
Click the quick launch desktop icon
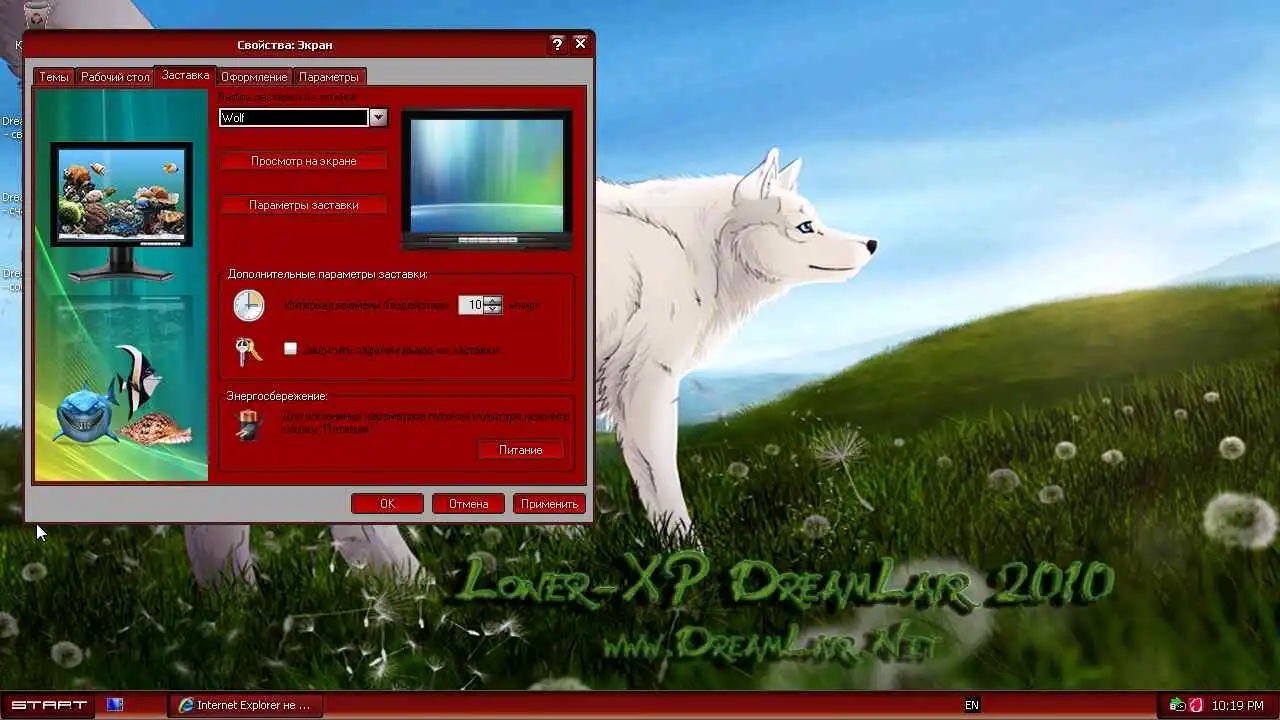[115, 705]
